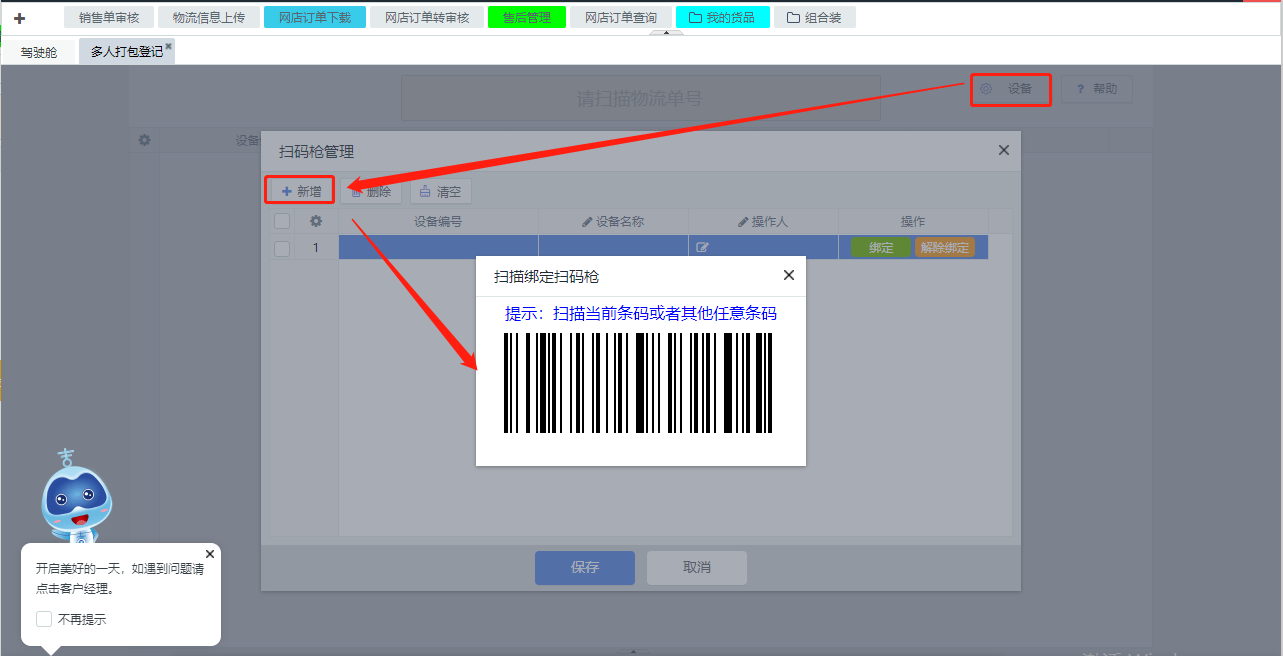Open the 销售单审核 tab
This screenshot has height=656, width=1283.
pyautogui.click(x=109, y=17)
